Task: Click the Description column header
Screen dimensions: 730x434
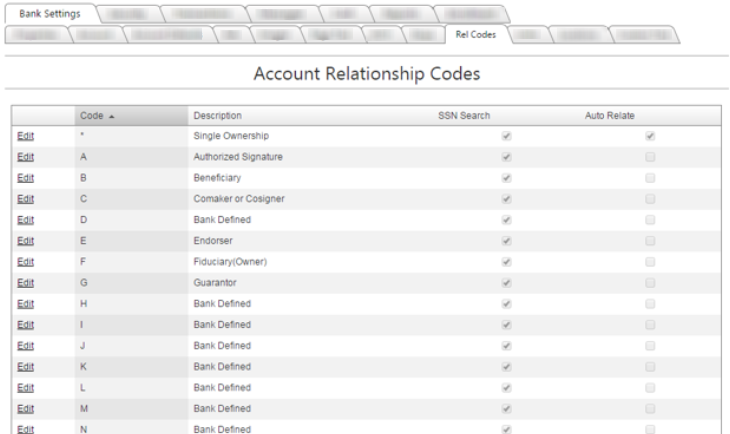Action: [x=217, y=116]
